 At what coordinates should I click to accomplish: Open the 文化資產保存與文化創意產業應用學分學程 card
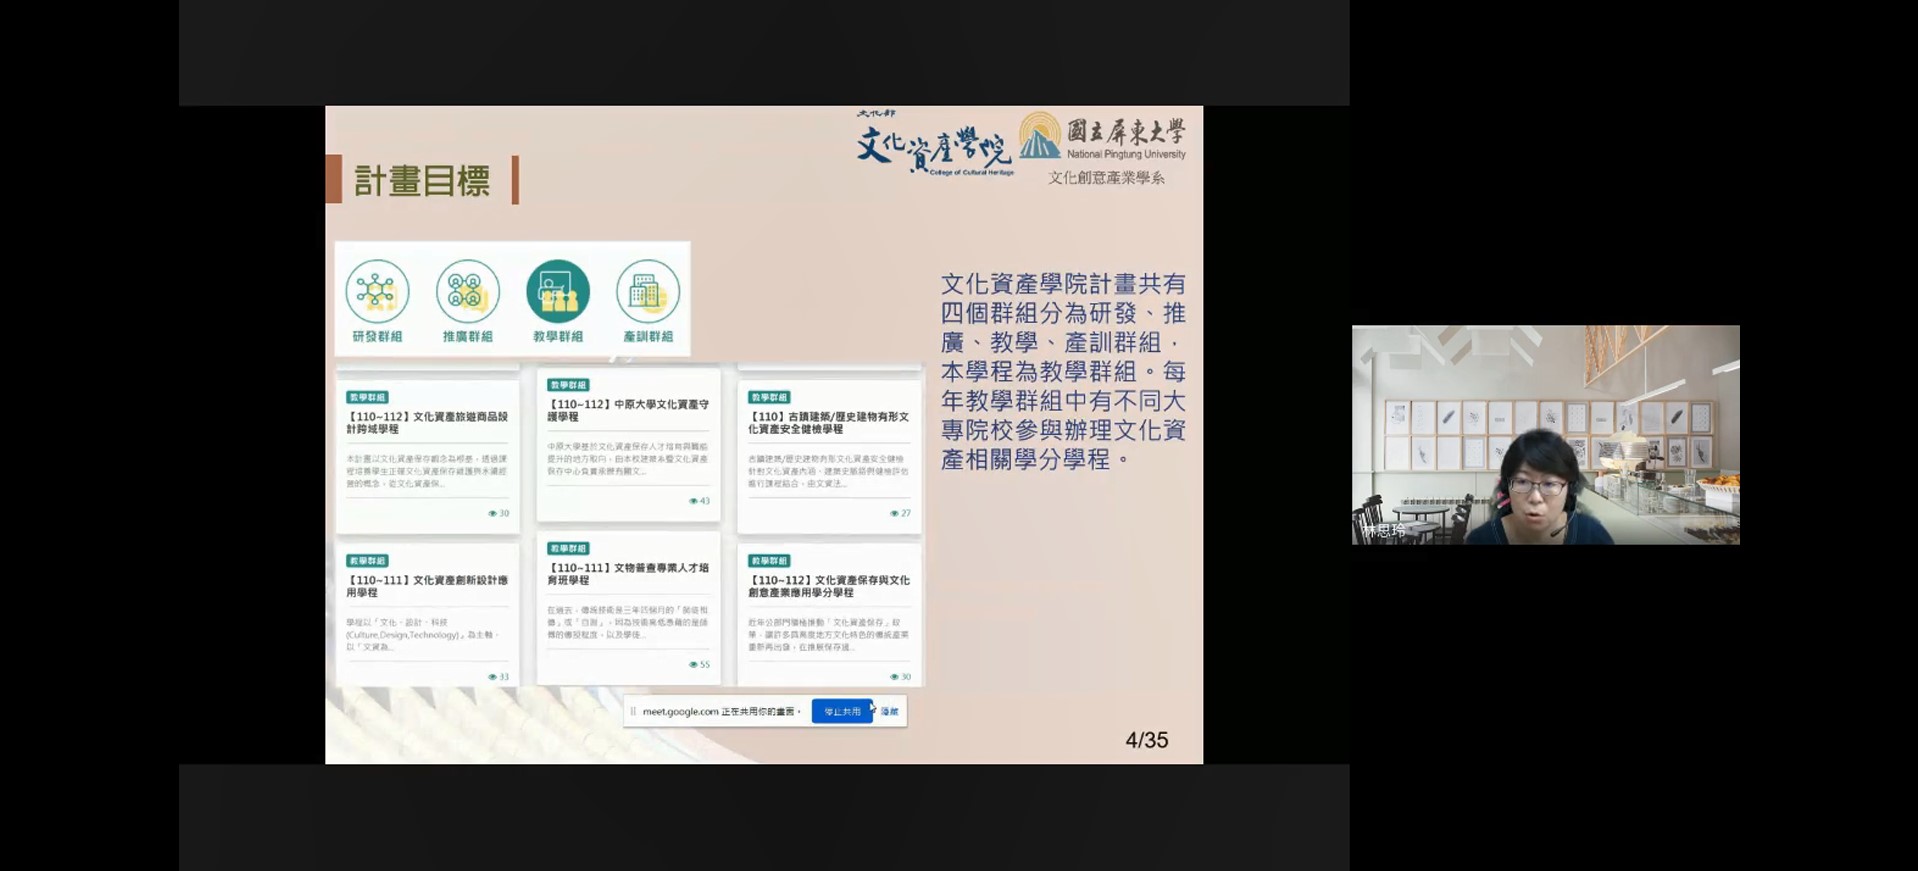[x=829, y=586]
